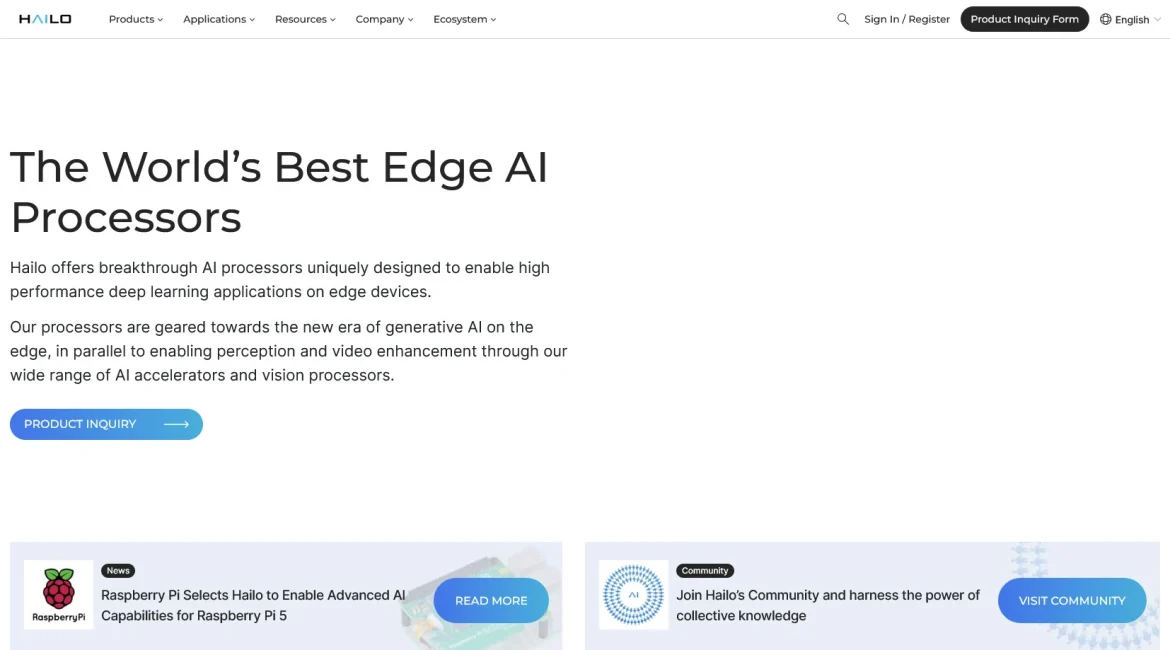Click the Community tag badge
Screen dimensions: 1170x650
tap(704, 571)
